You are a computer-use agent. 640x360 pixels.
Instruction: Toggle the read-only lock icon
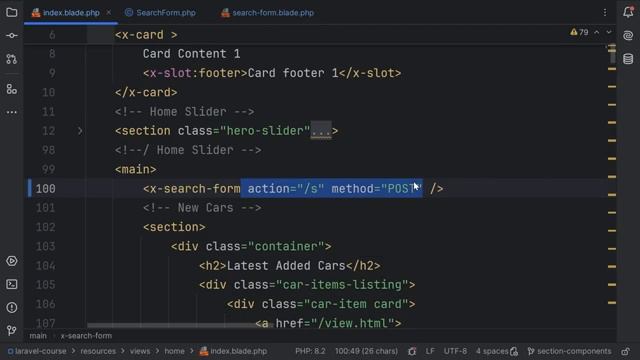click(626, 351)
